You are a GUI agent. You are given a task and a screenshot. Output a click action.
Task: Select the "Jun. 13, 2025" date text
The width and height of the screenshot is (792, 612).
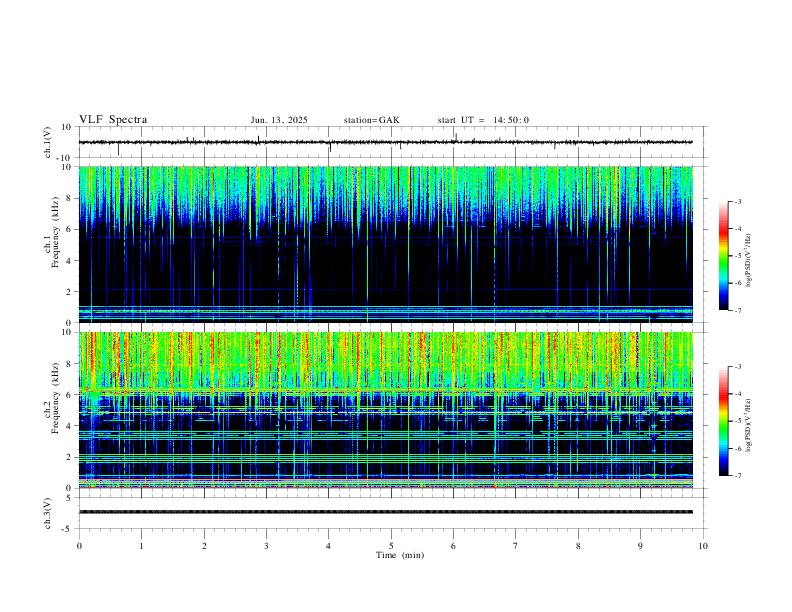[x=279, y=120]
